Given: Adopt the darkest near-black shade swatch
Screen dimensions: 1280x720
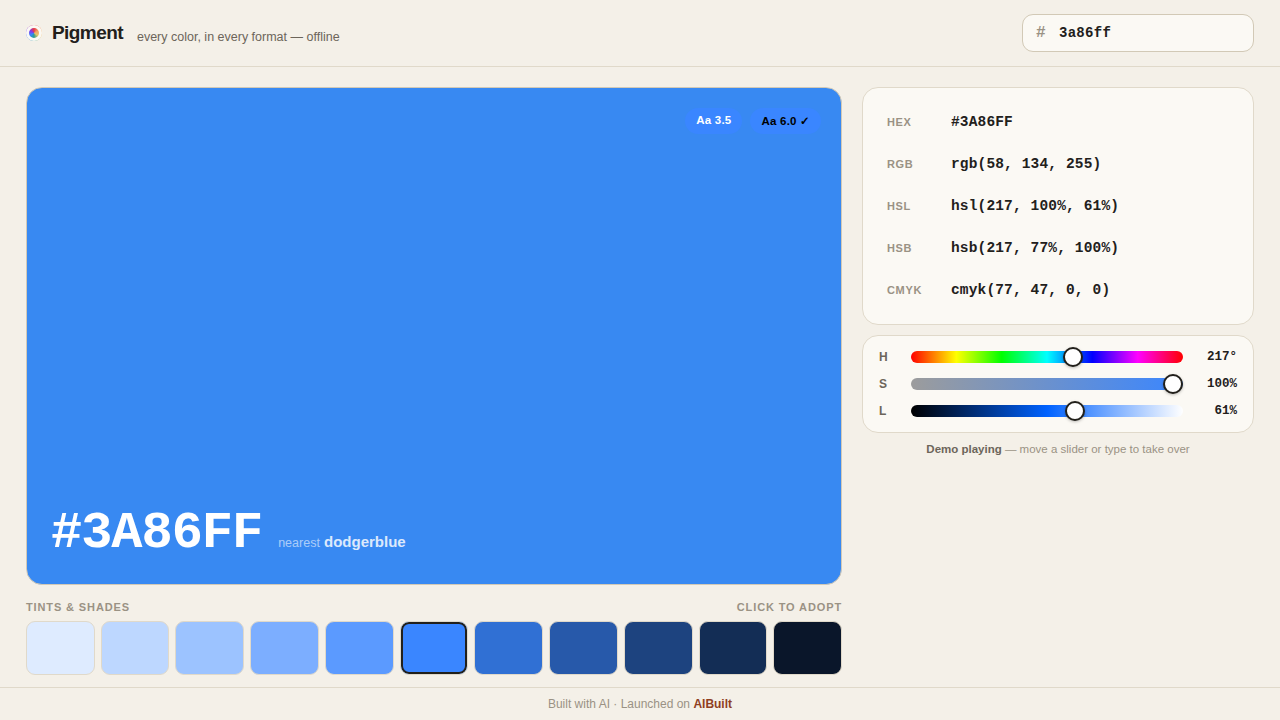Looking at the screenshot, I should pyautogui.click(x=807, y=648).
